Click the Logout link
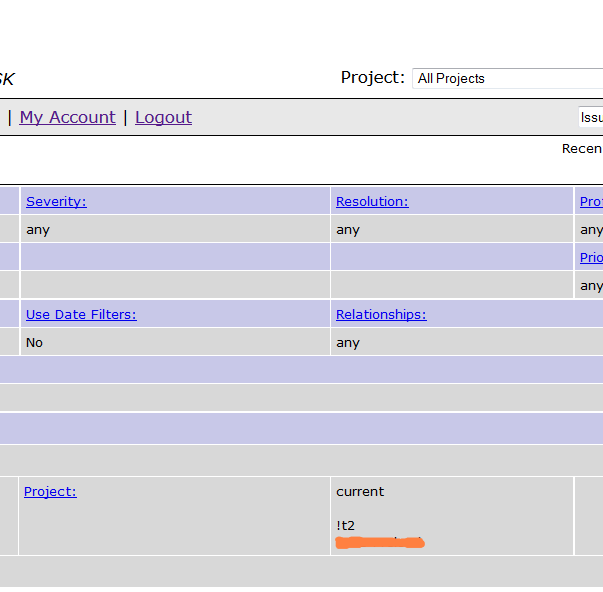603x592 pixels. pyautogui.click(x=163, y=117)
